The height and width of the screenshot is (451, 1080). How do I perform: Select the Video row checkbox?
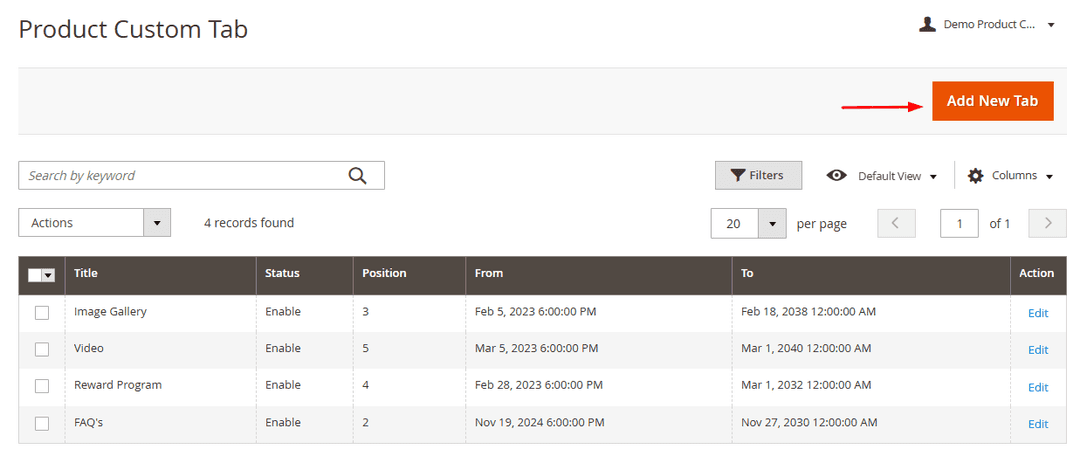click(42, 349)
